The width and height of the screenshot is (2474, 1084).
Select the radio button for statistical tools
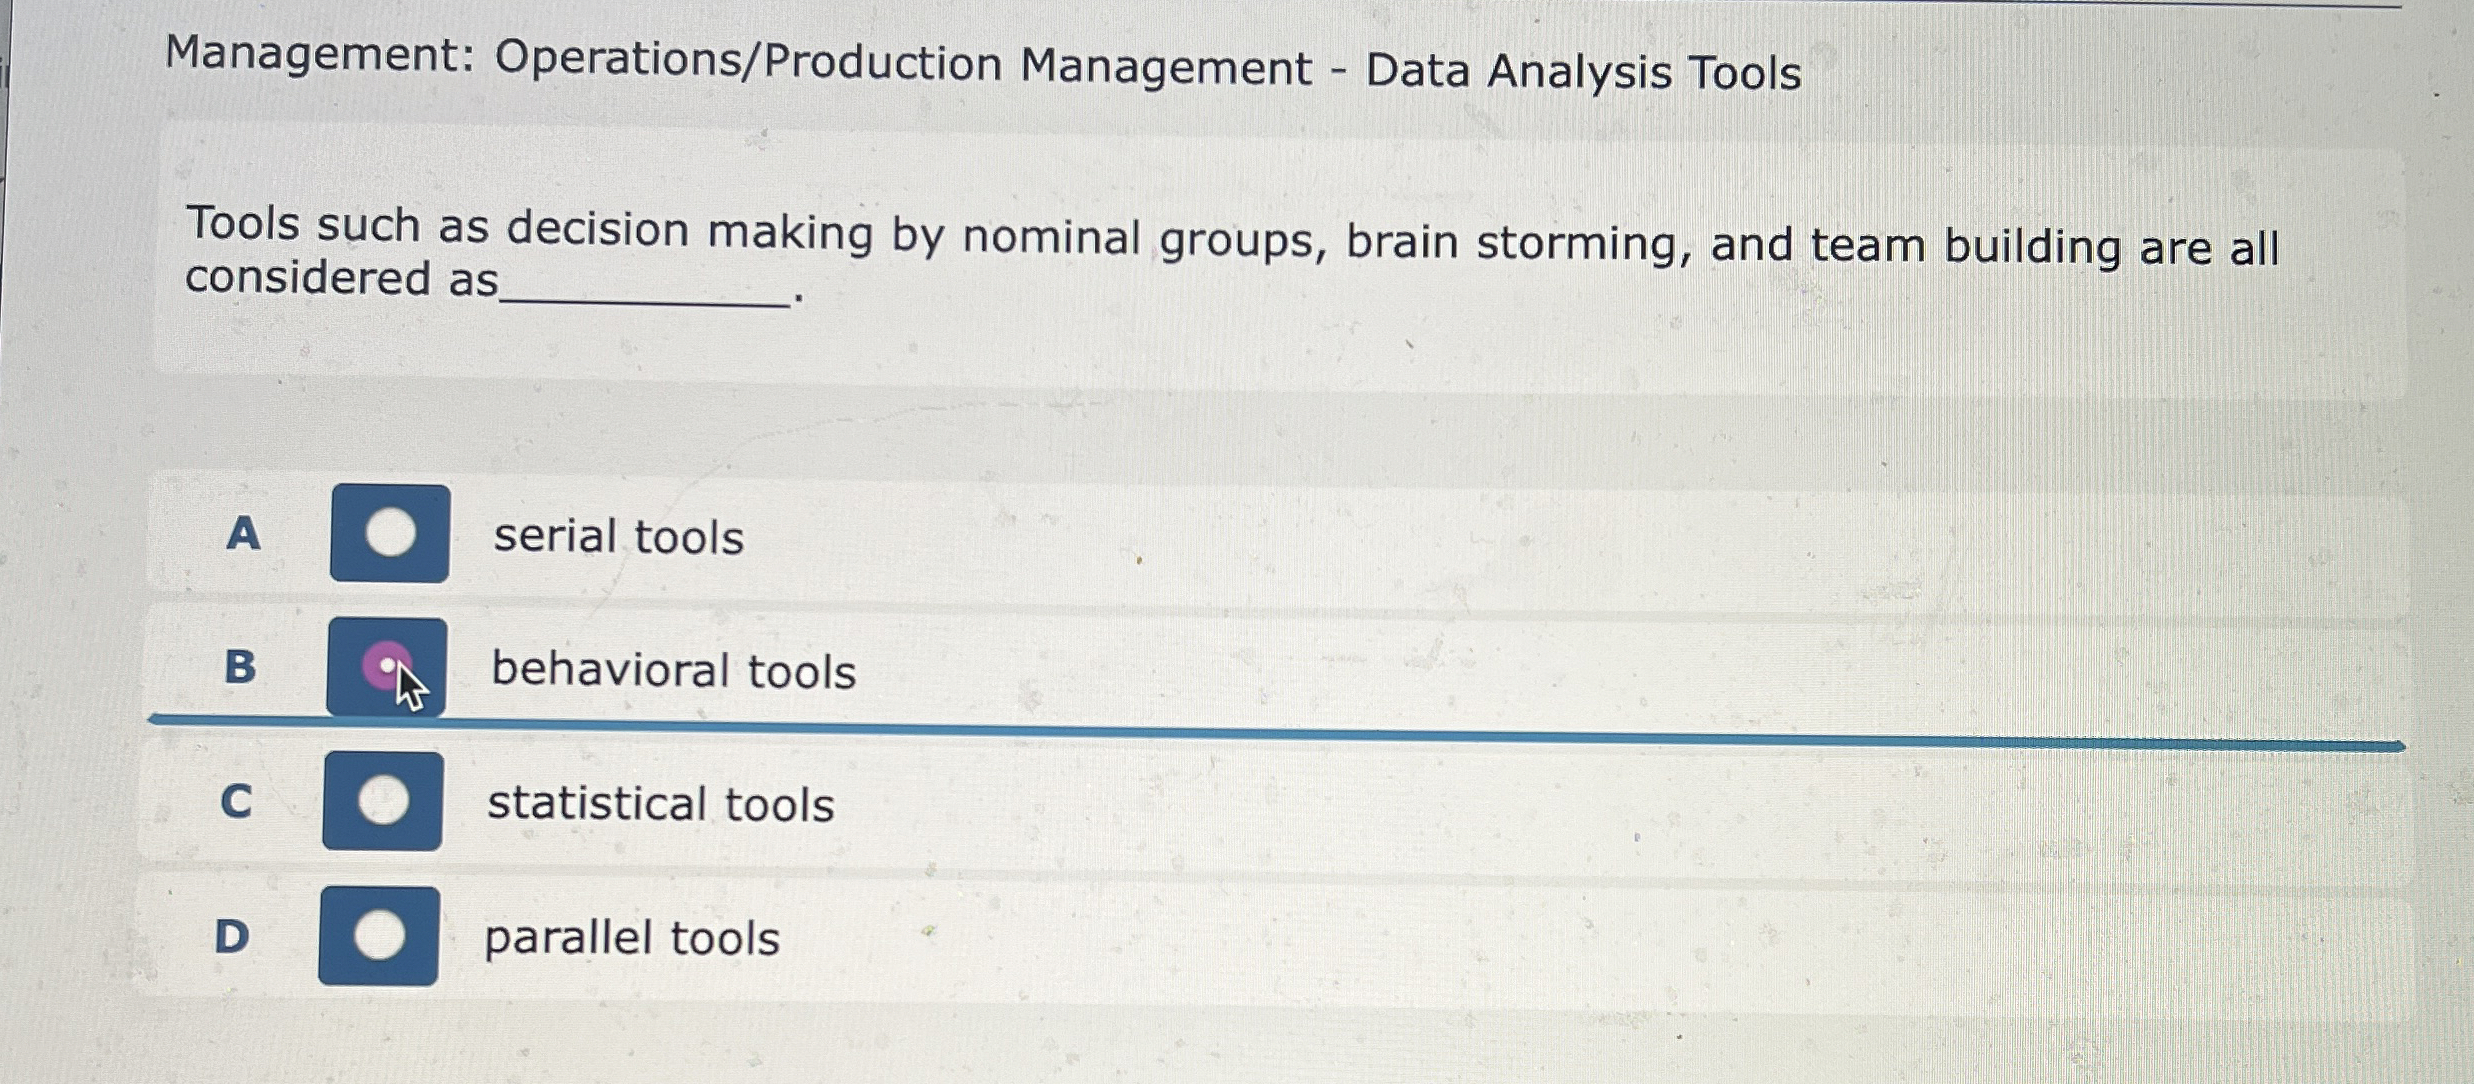[x=382, y=801]
